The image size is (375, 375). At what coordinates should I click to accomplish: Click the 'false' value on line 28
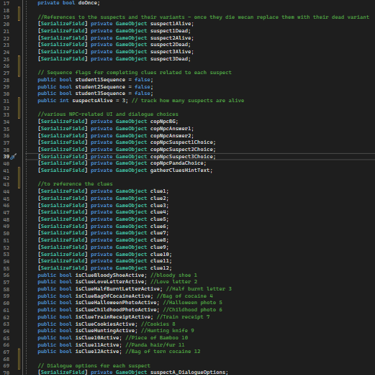(142, 80)
